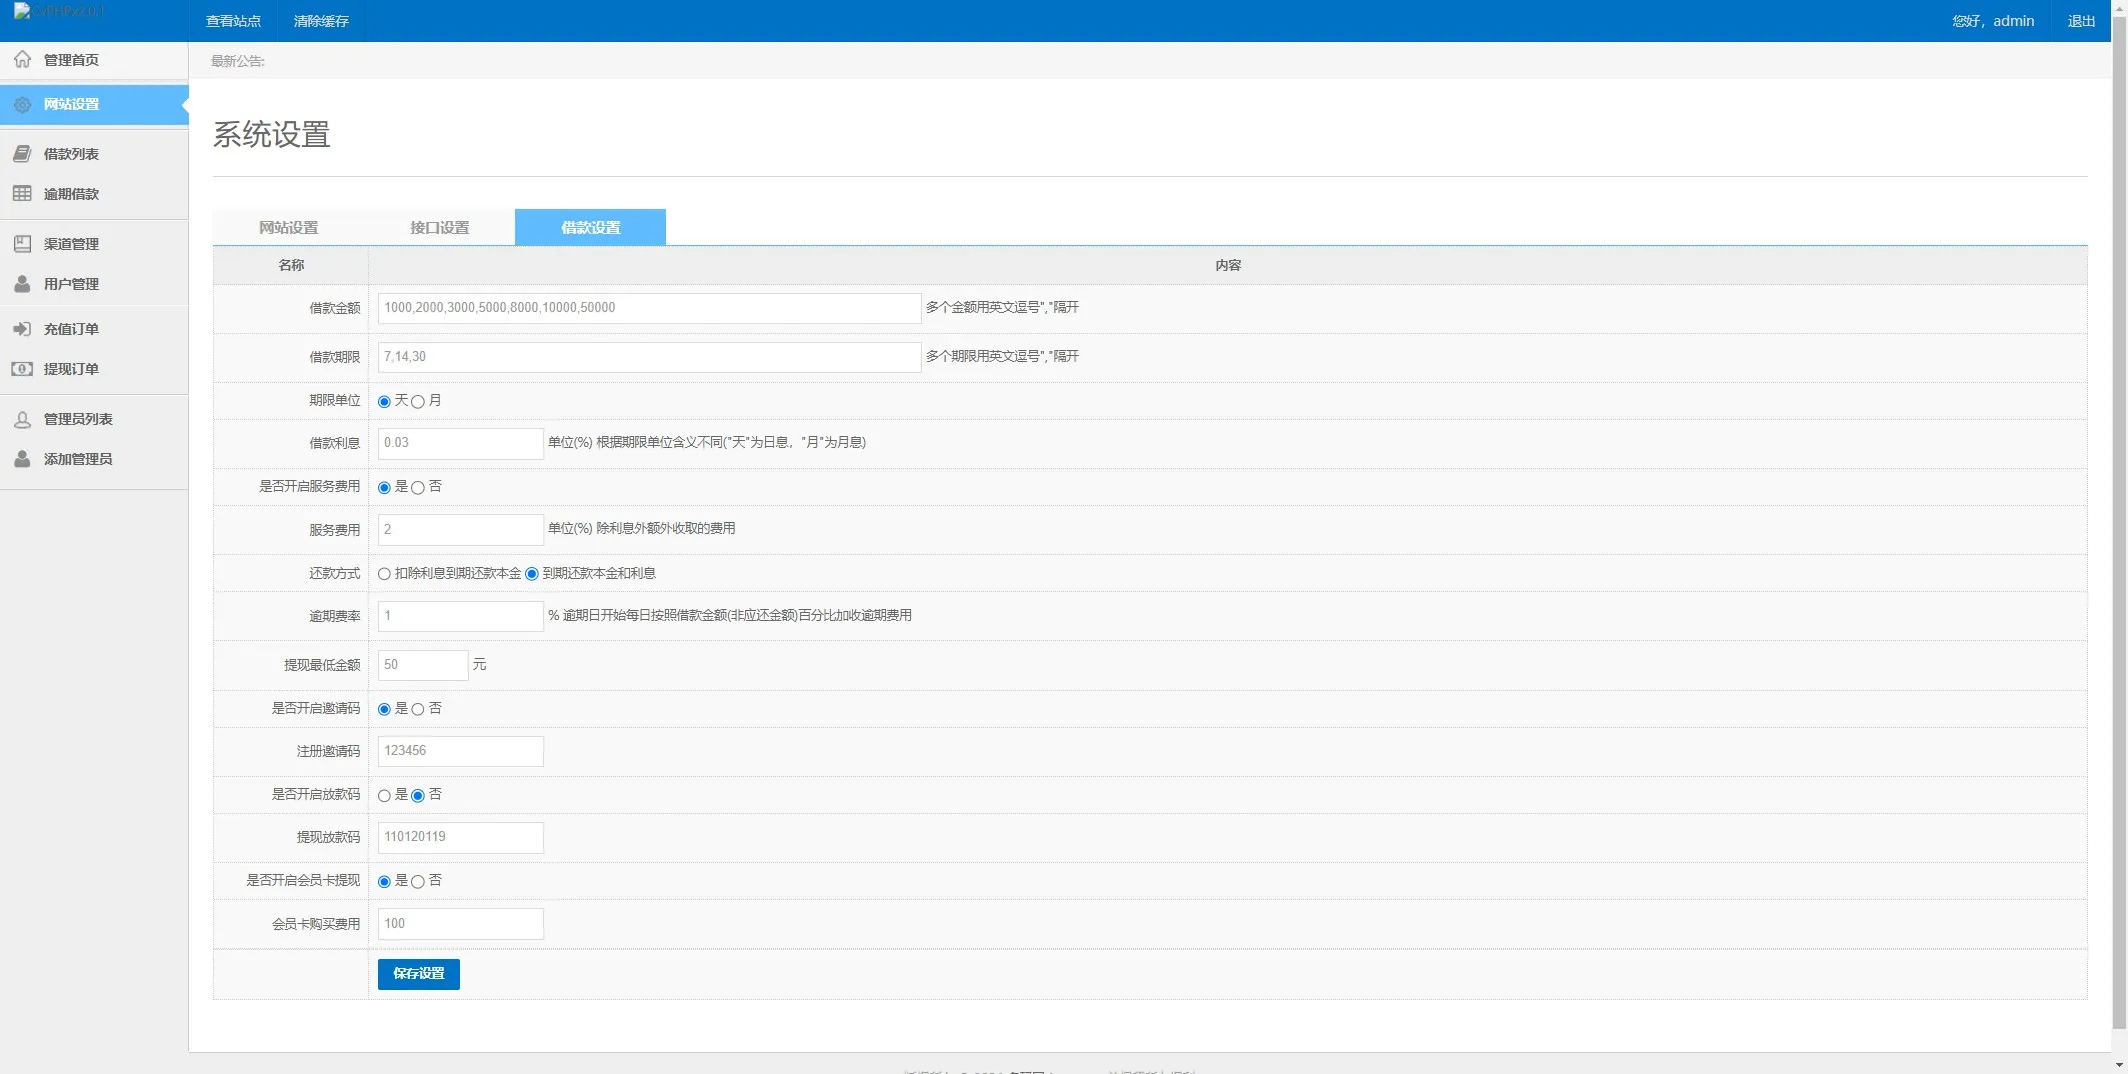Switch to the 网站设置 tab
The height and width of the screenshot is (1074, 2128).
point(288,228)
